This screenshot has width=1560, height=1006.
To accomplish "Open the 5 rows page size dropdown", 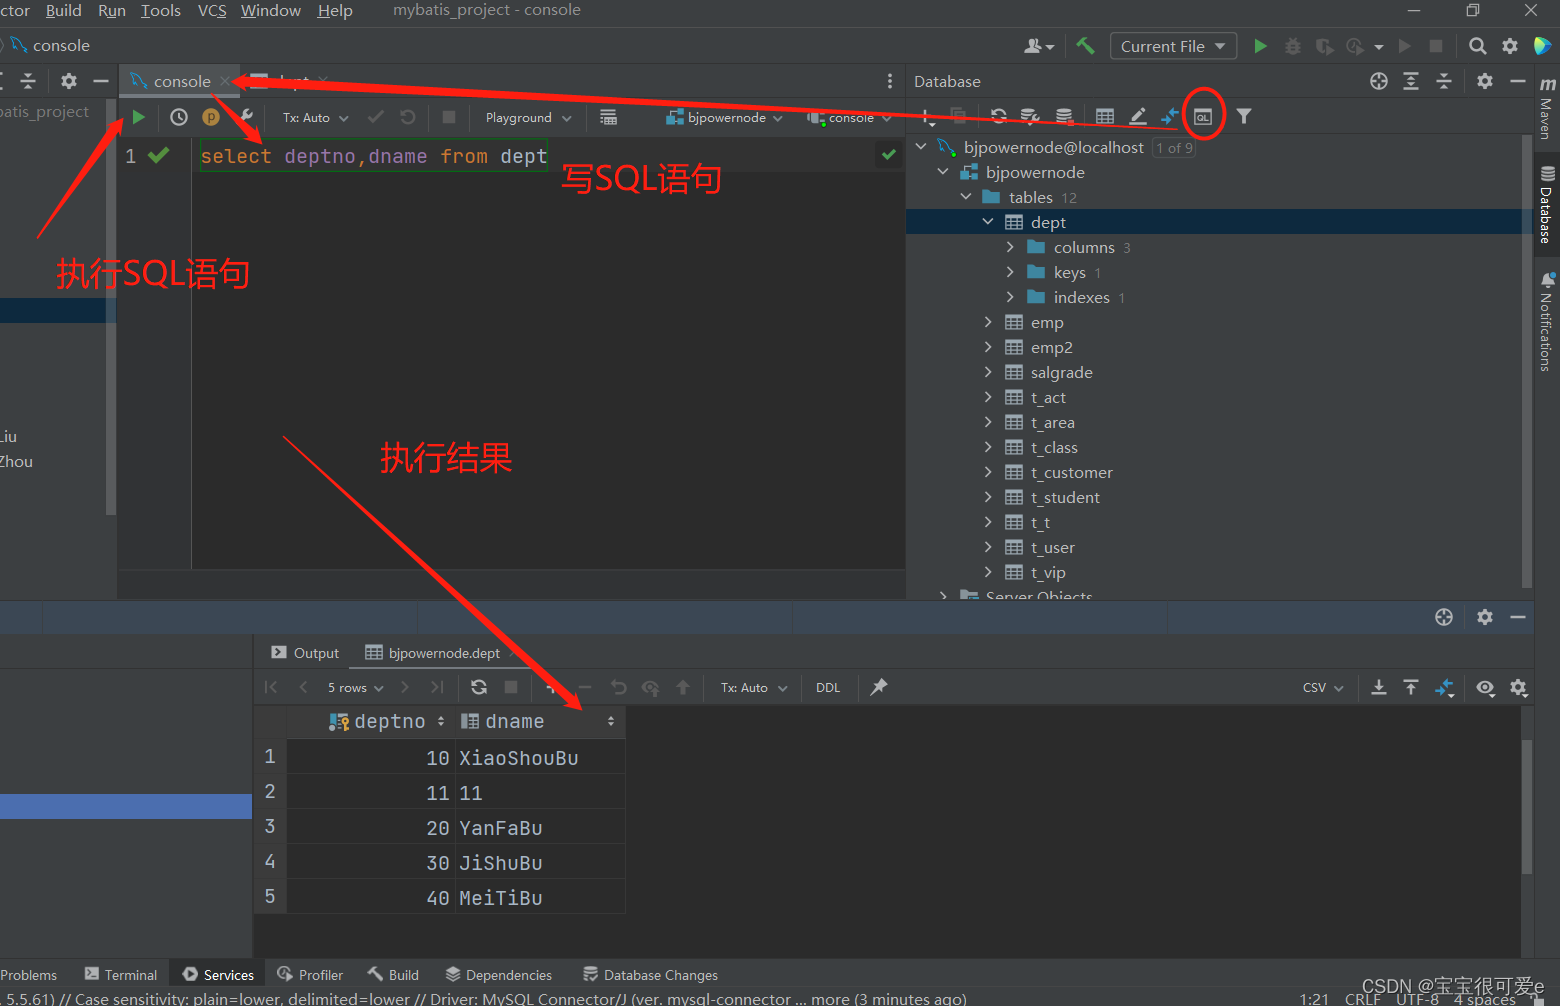I will click(356, 687).
